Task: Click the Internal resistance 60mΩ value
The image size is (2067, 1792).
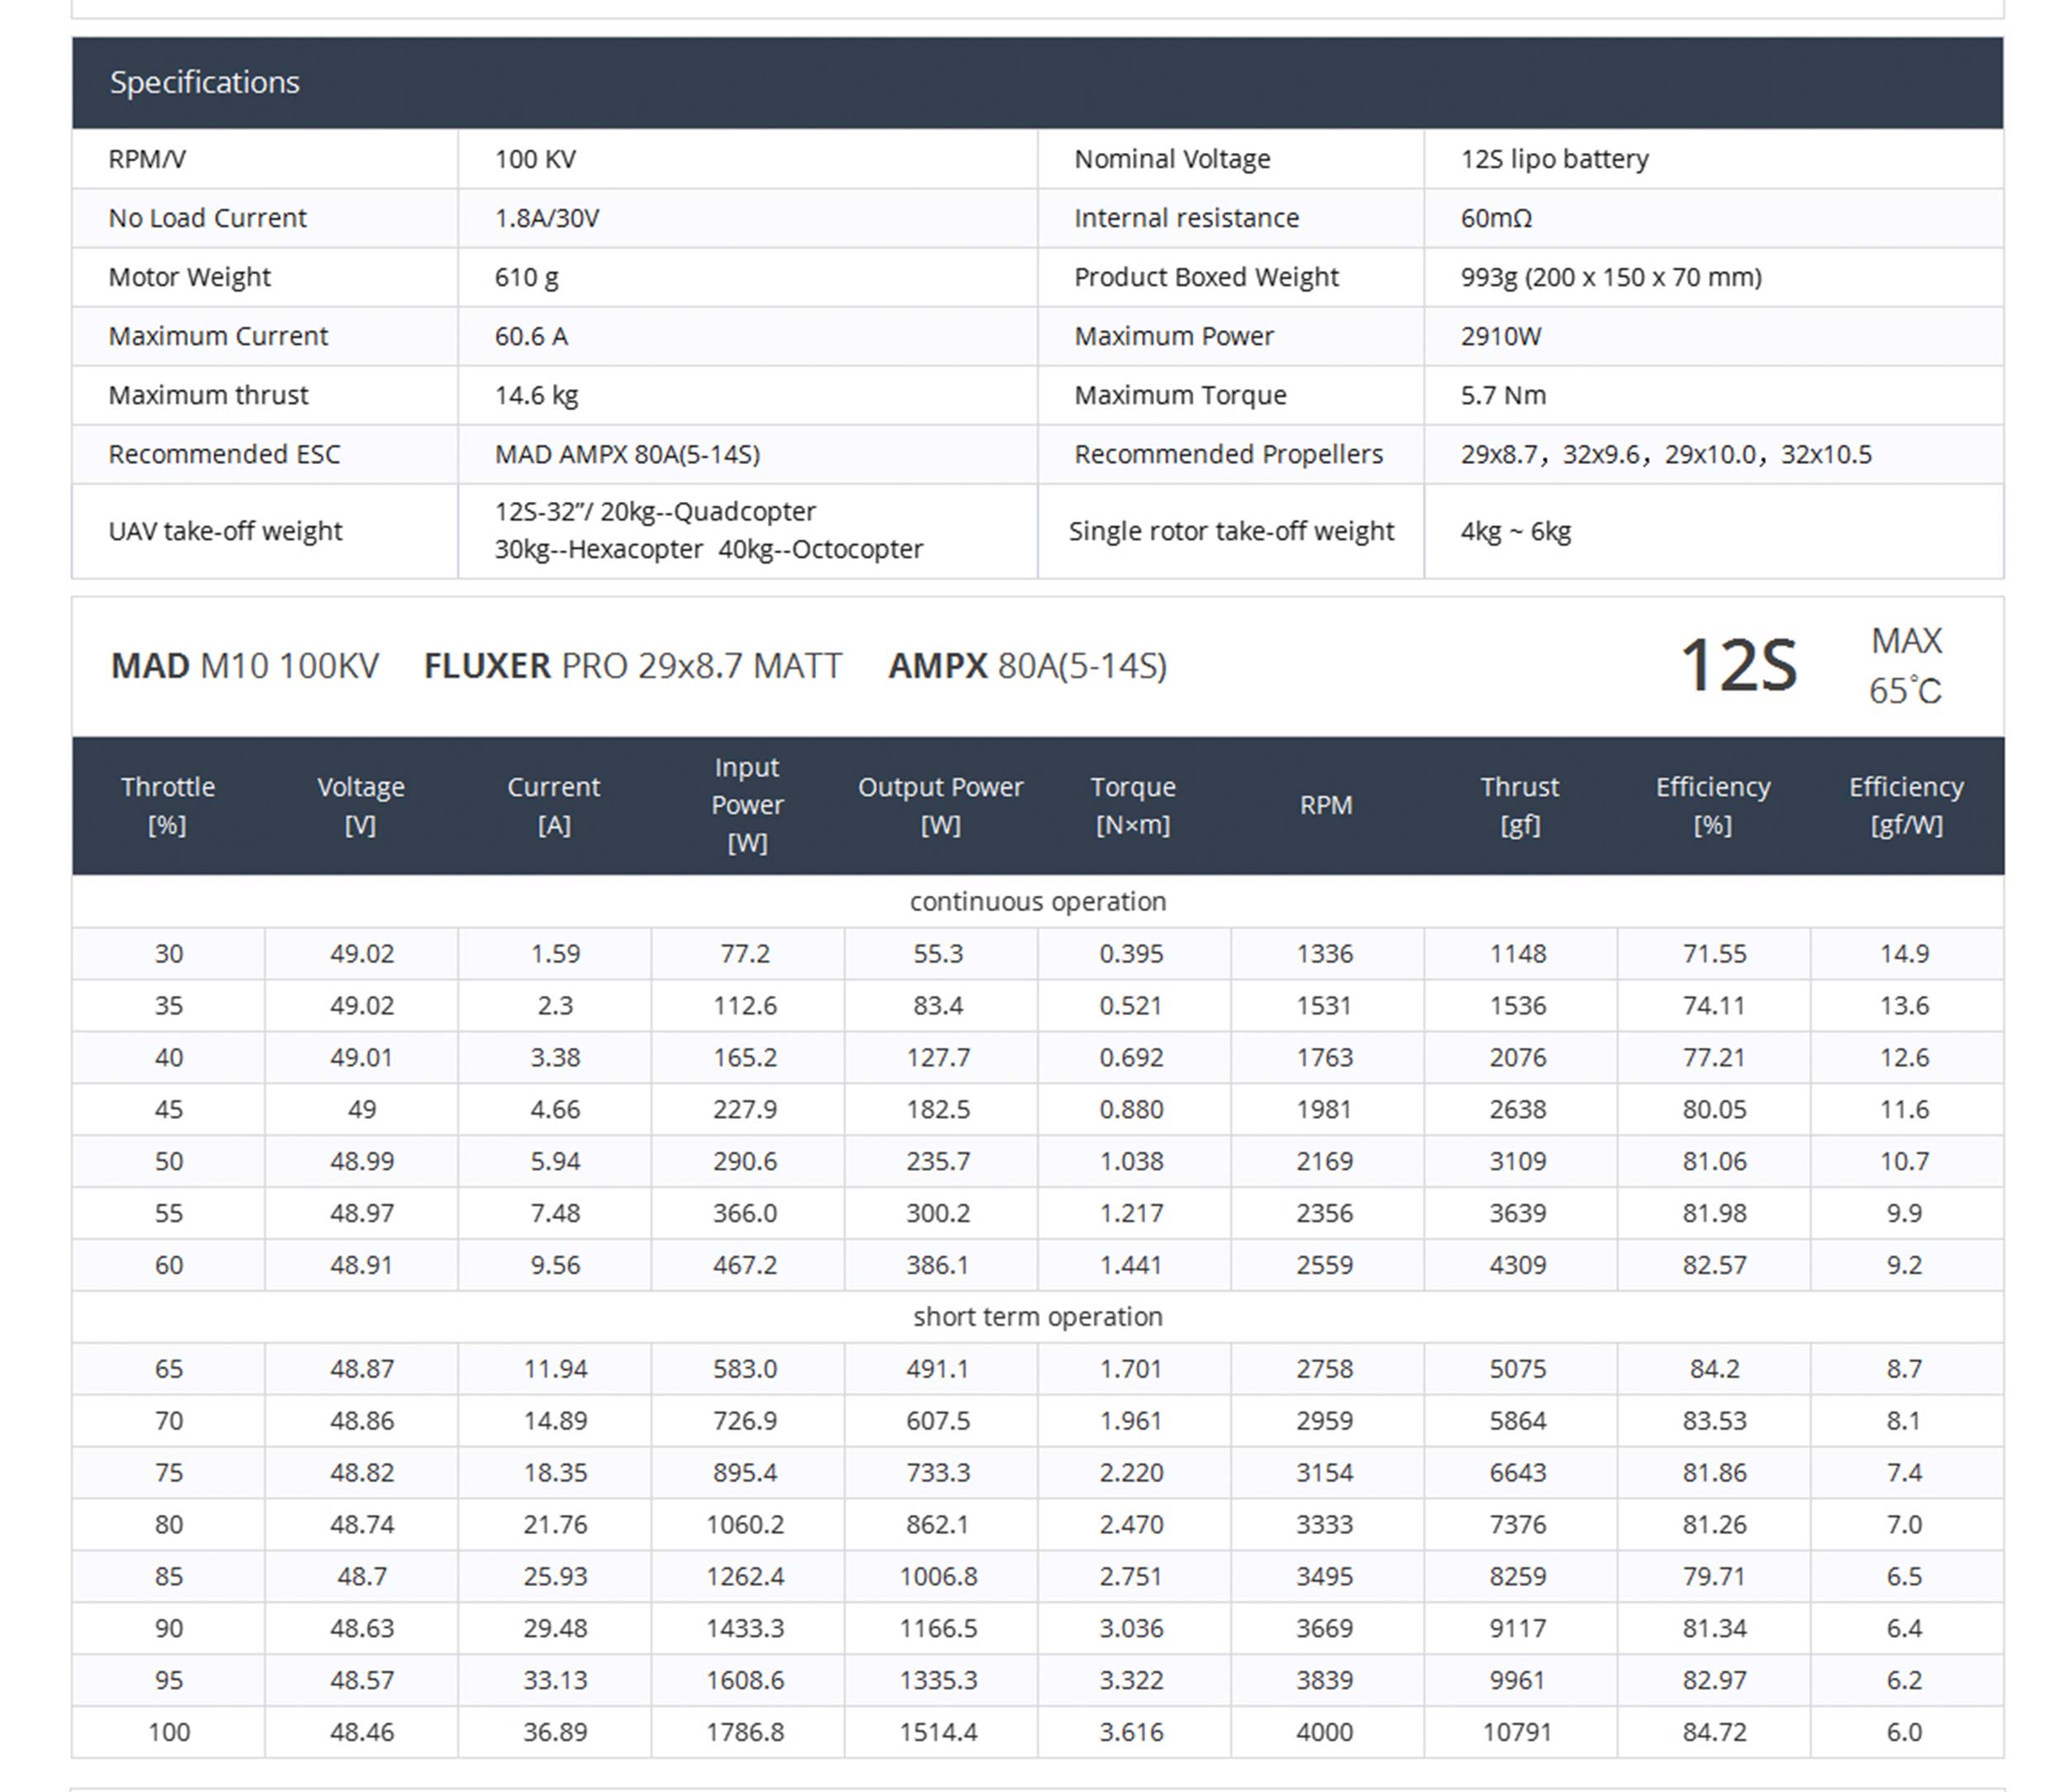Action: (x=1496, y=218)
